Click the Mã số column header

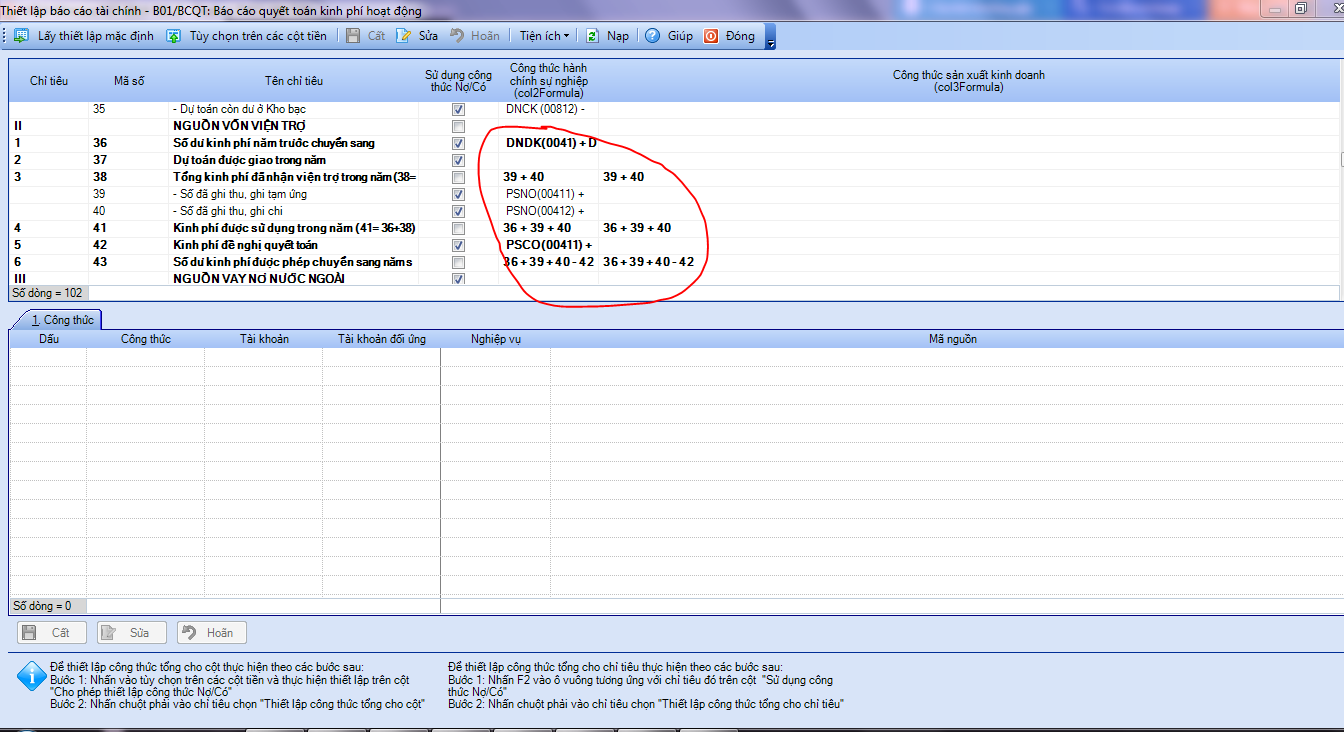pos(129,80)
